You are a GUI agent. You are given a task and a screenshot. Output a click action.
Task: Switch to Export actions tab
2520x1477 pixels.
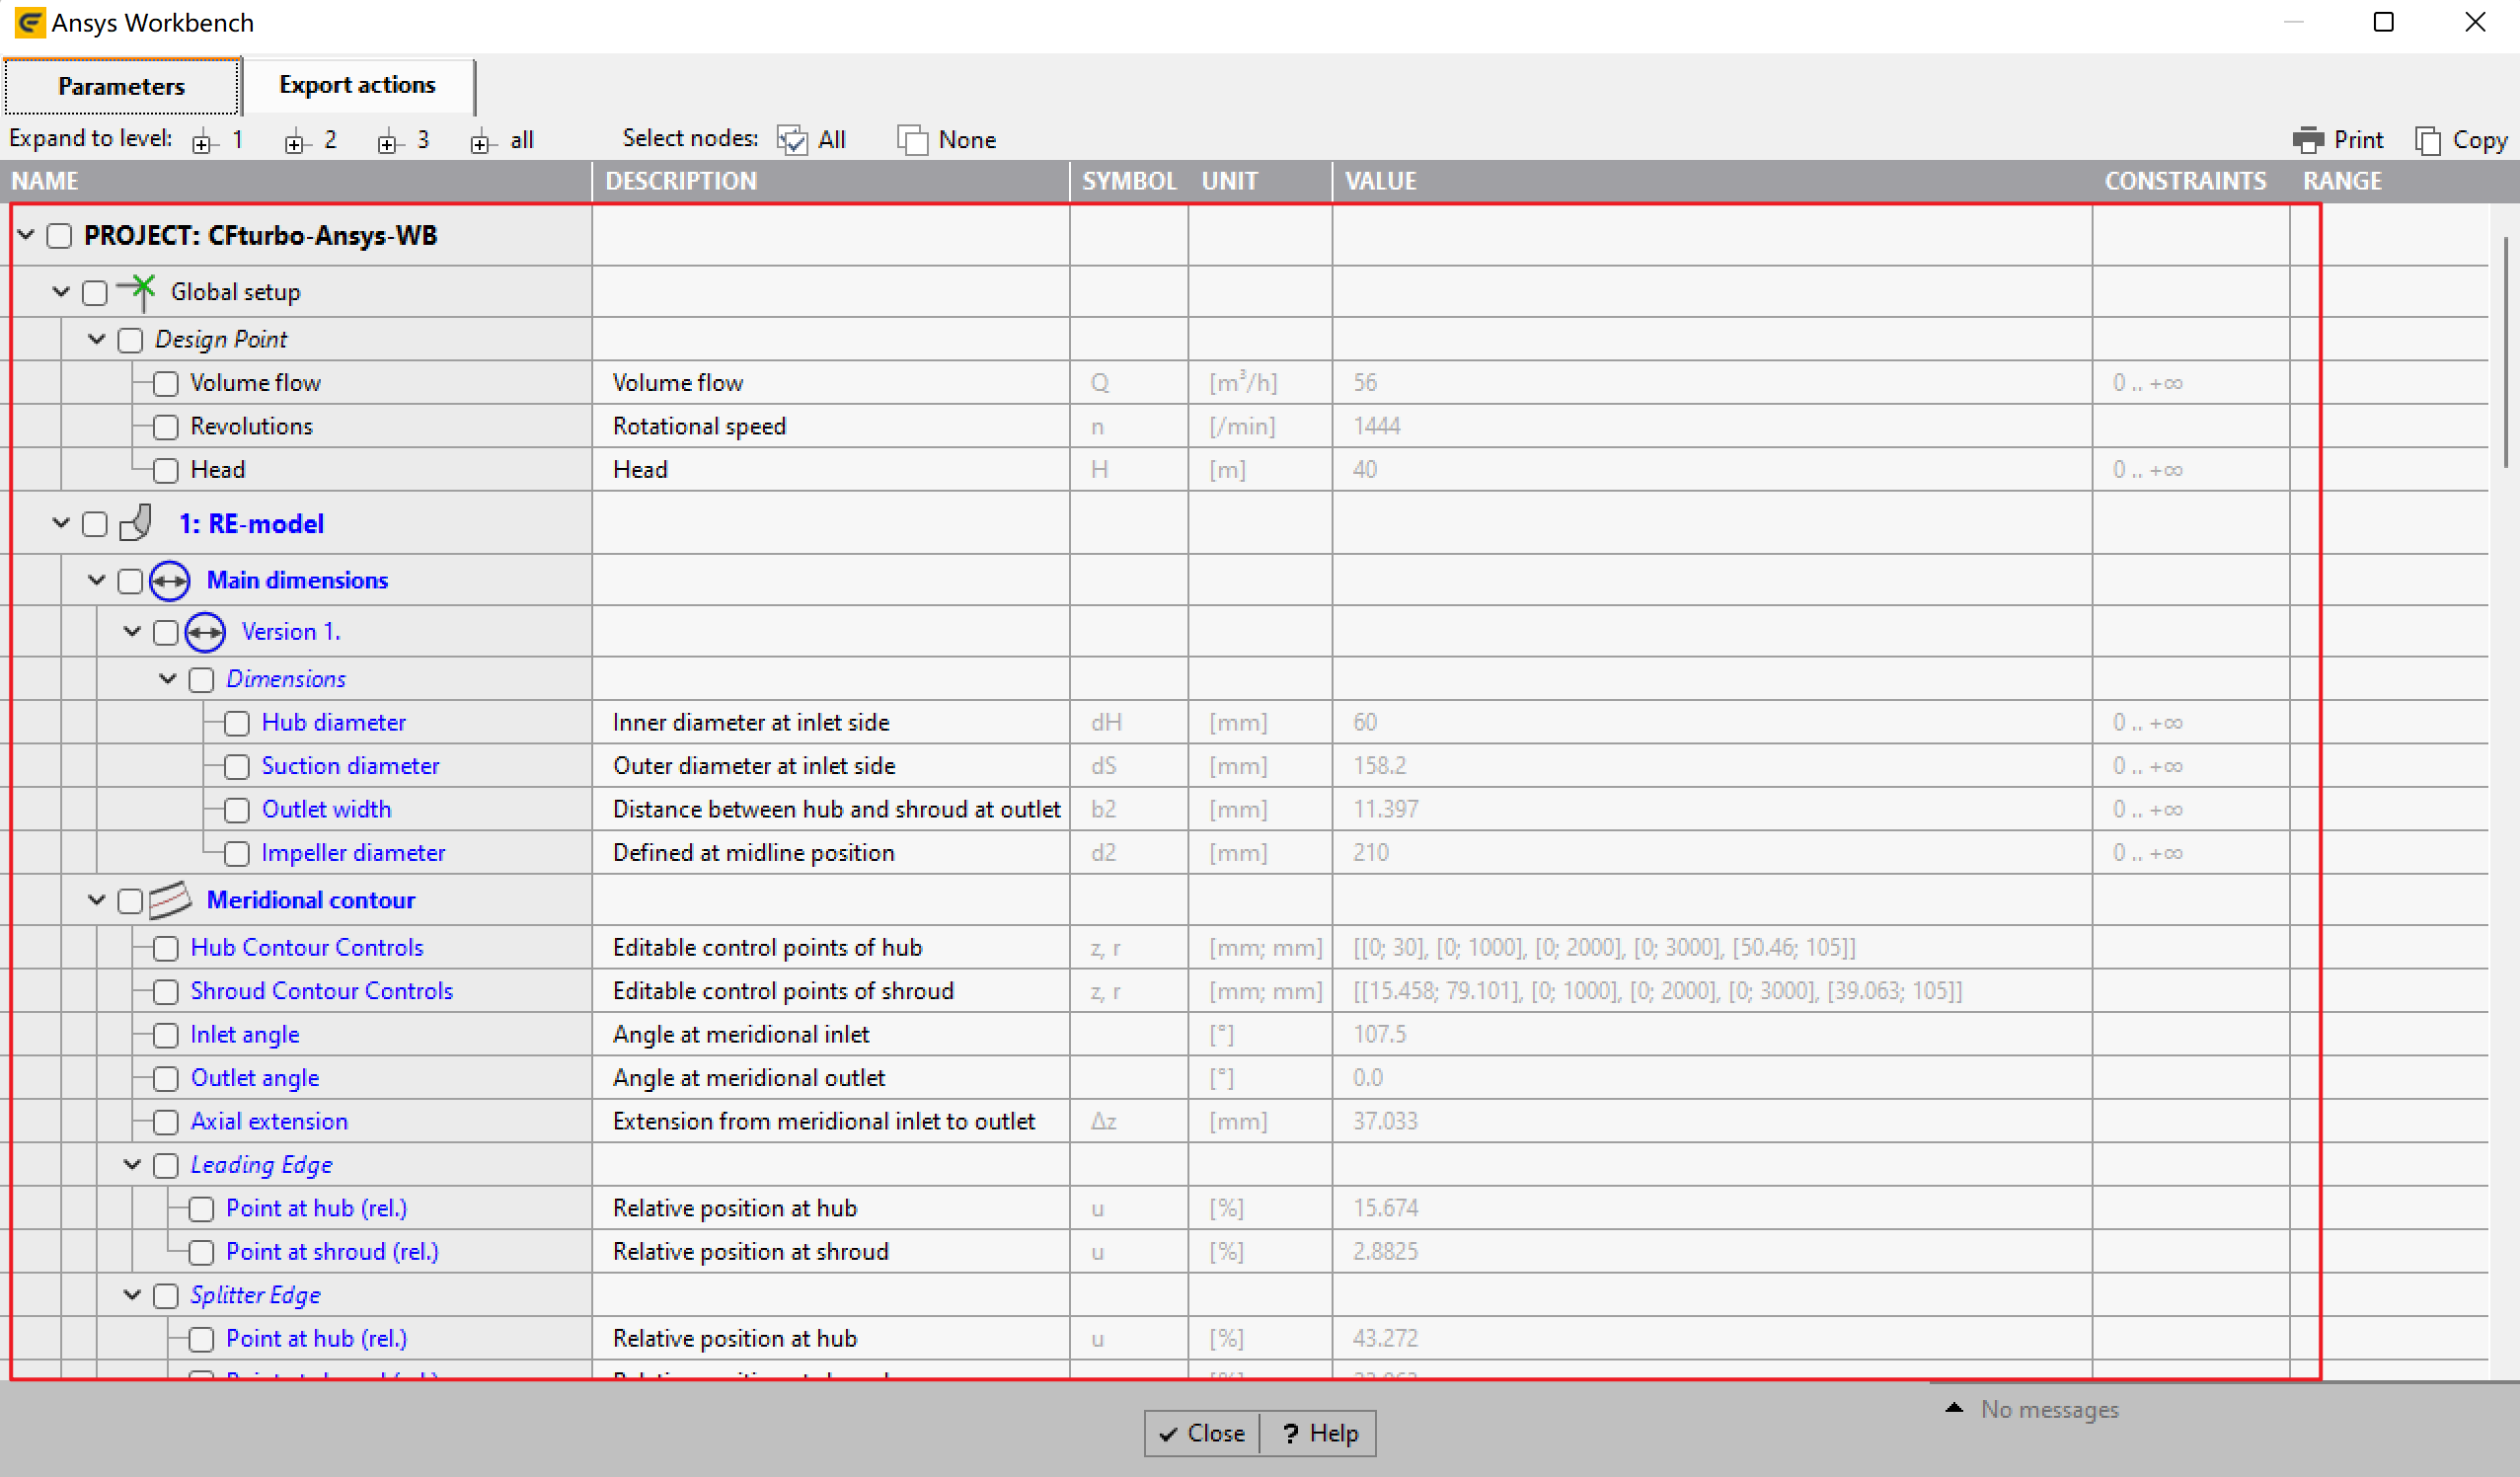coord(357,85)
